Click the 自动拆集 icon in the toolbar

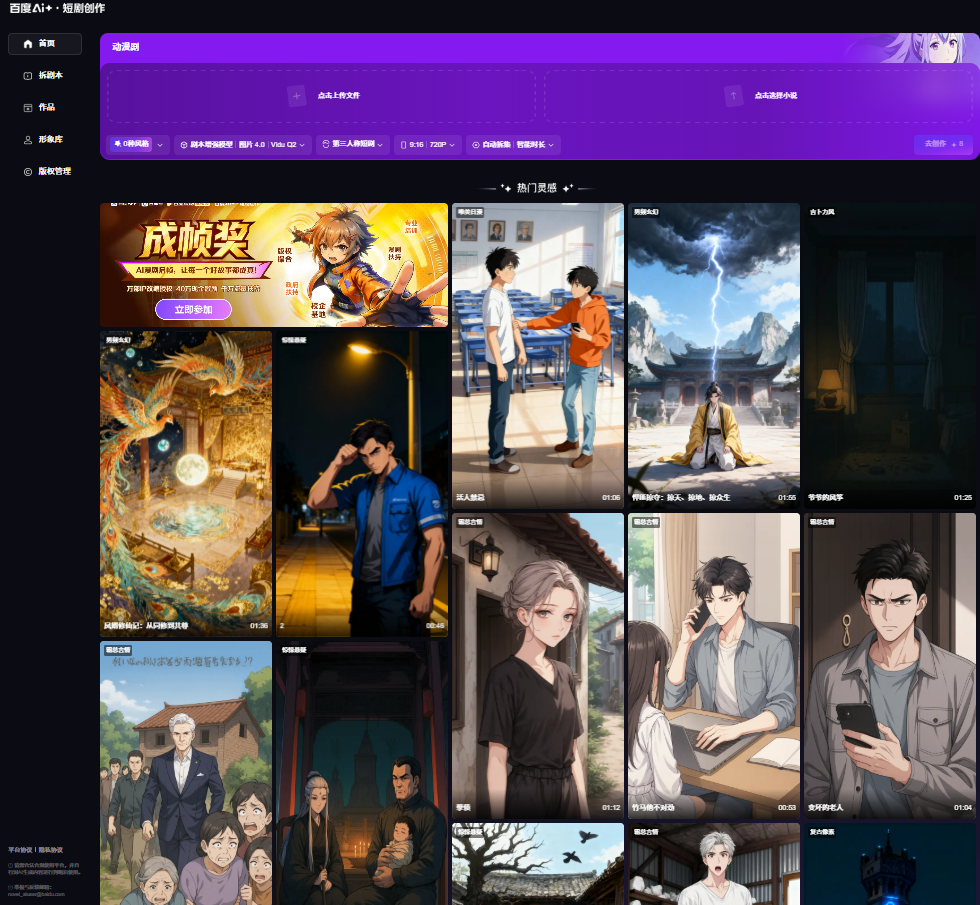[x=476, y=145]
